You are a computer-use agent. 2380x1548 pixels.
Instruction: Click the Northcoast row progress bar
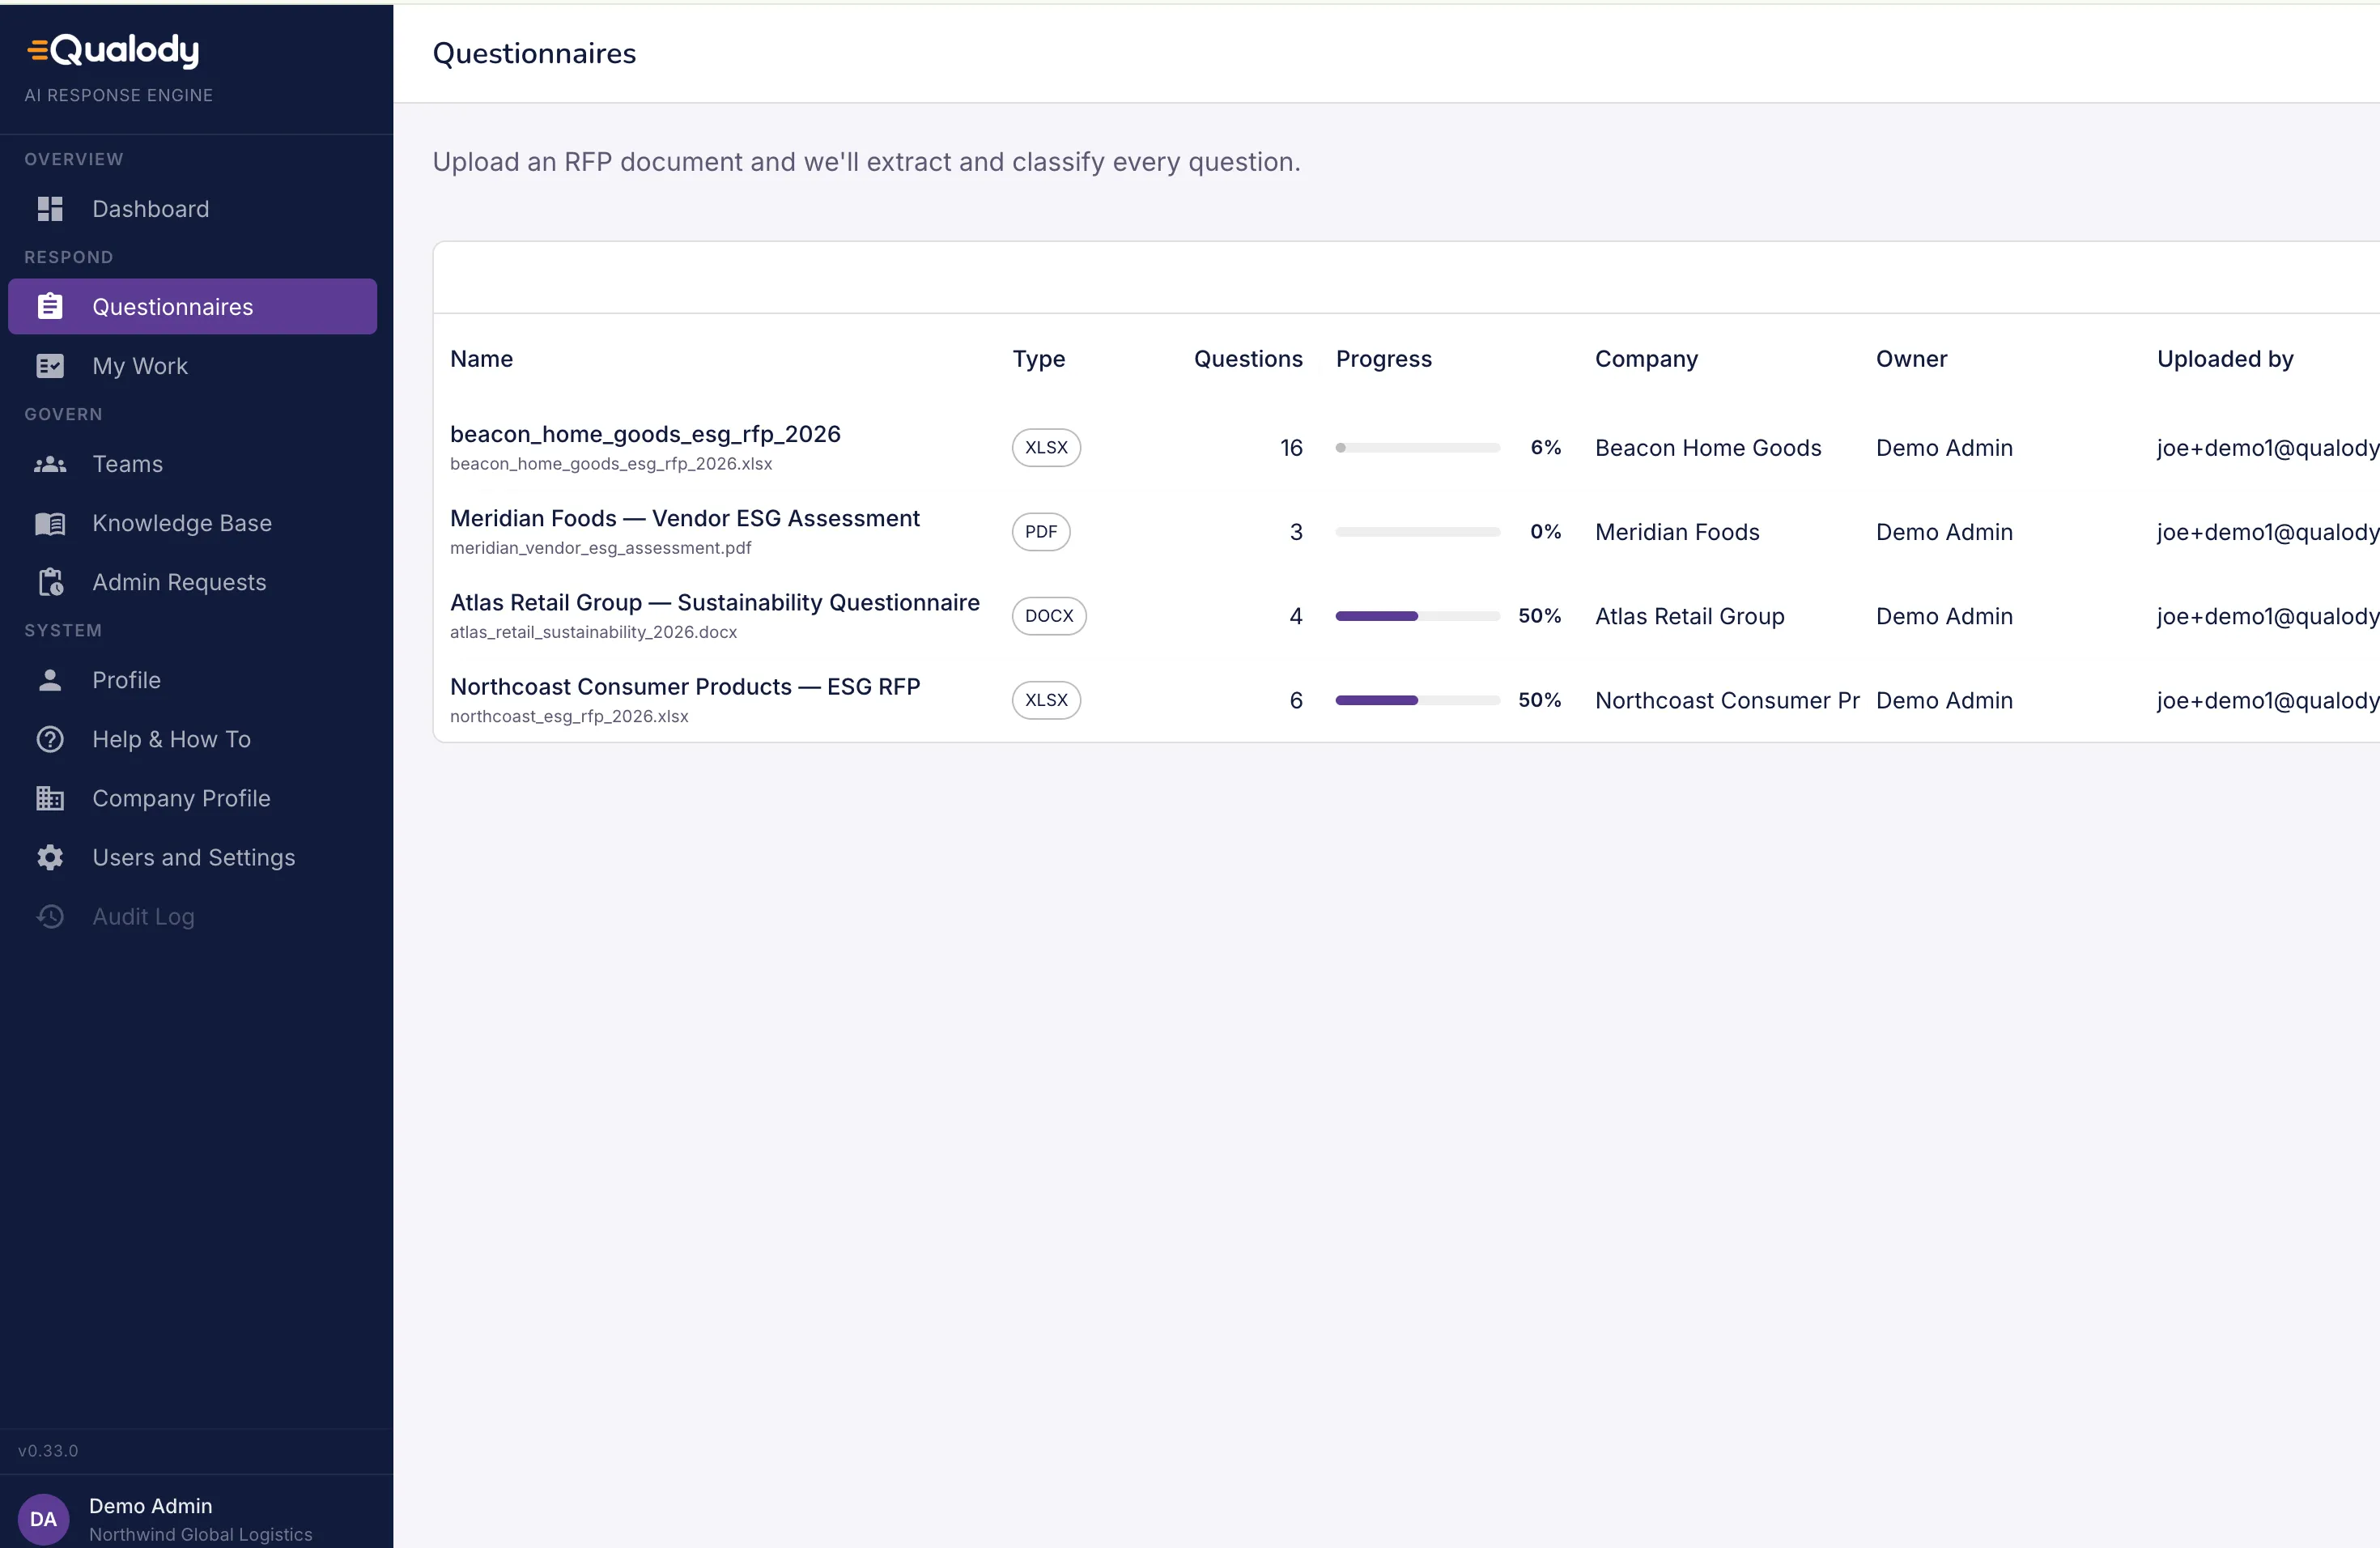pos(1417,699)
